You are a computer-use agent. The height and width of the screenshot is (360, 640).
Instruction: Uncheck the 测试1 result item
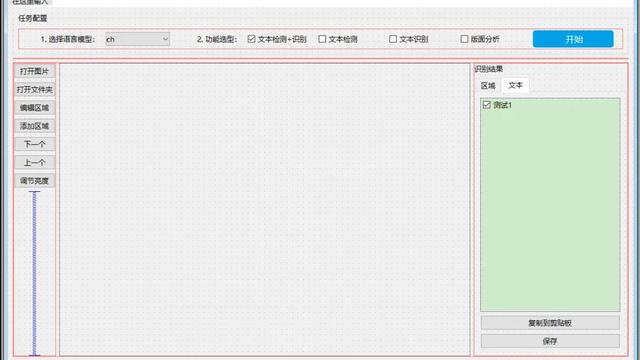point(487,105)
